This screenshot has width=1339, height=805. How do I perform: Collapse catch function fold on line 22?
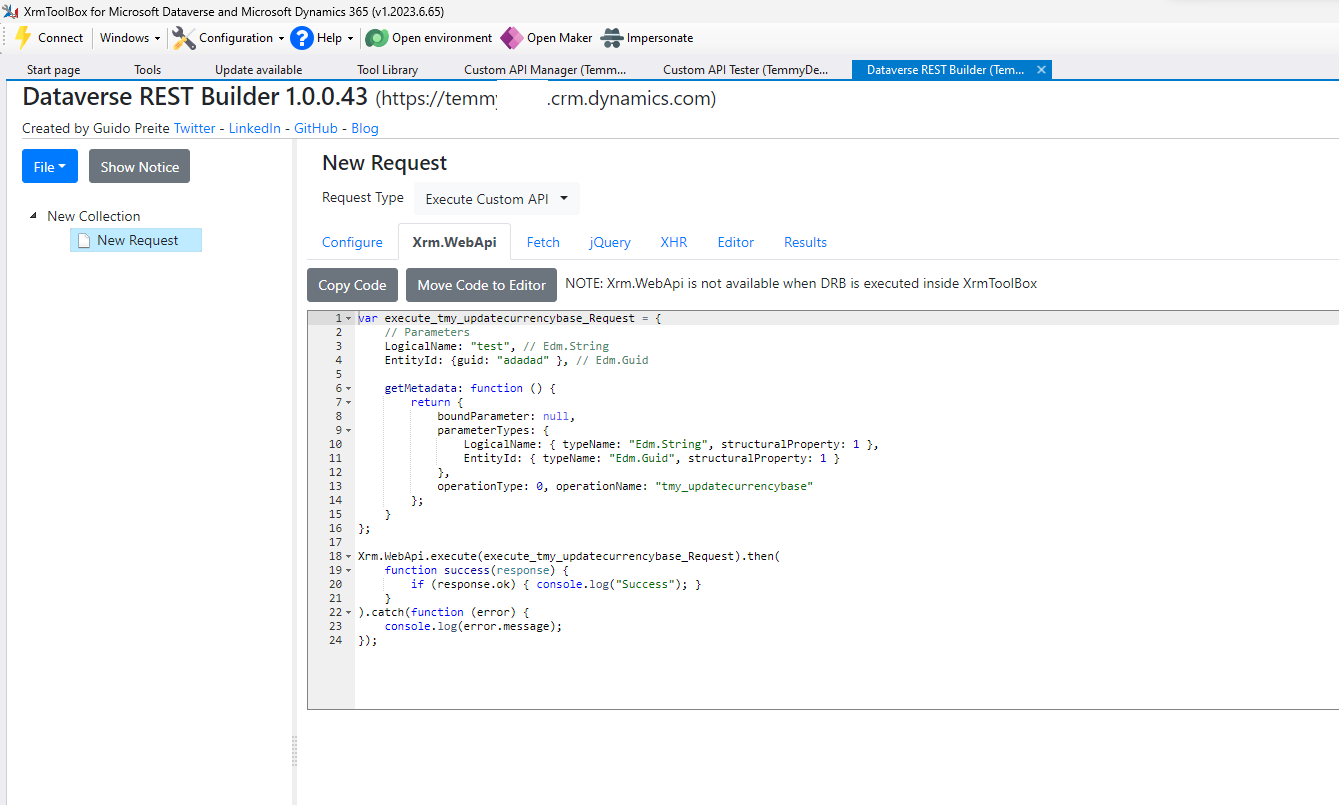point(348,612)
